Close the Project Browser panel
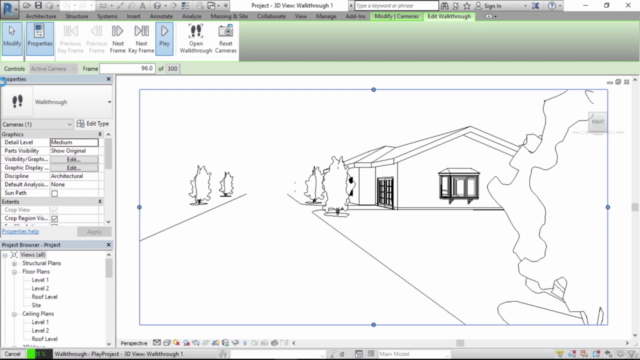 click(x=109, y=245)
